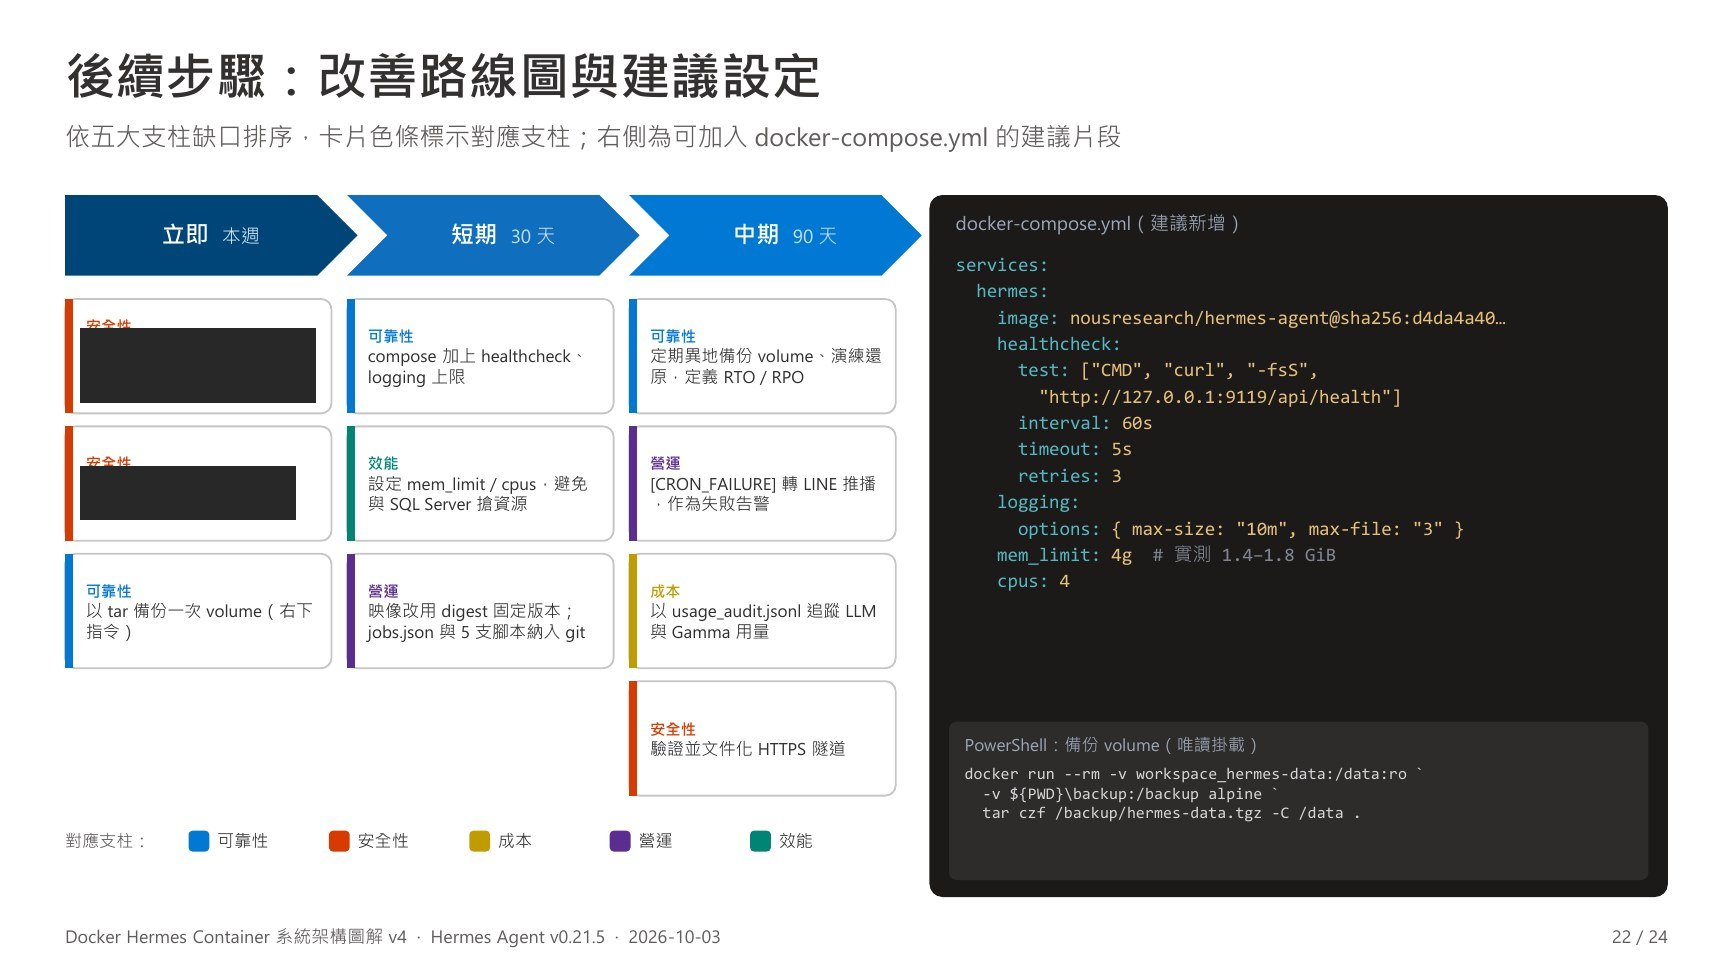Click the 以 tar 備份一次 volume card
1734x975 pixels.
198,611
